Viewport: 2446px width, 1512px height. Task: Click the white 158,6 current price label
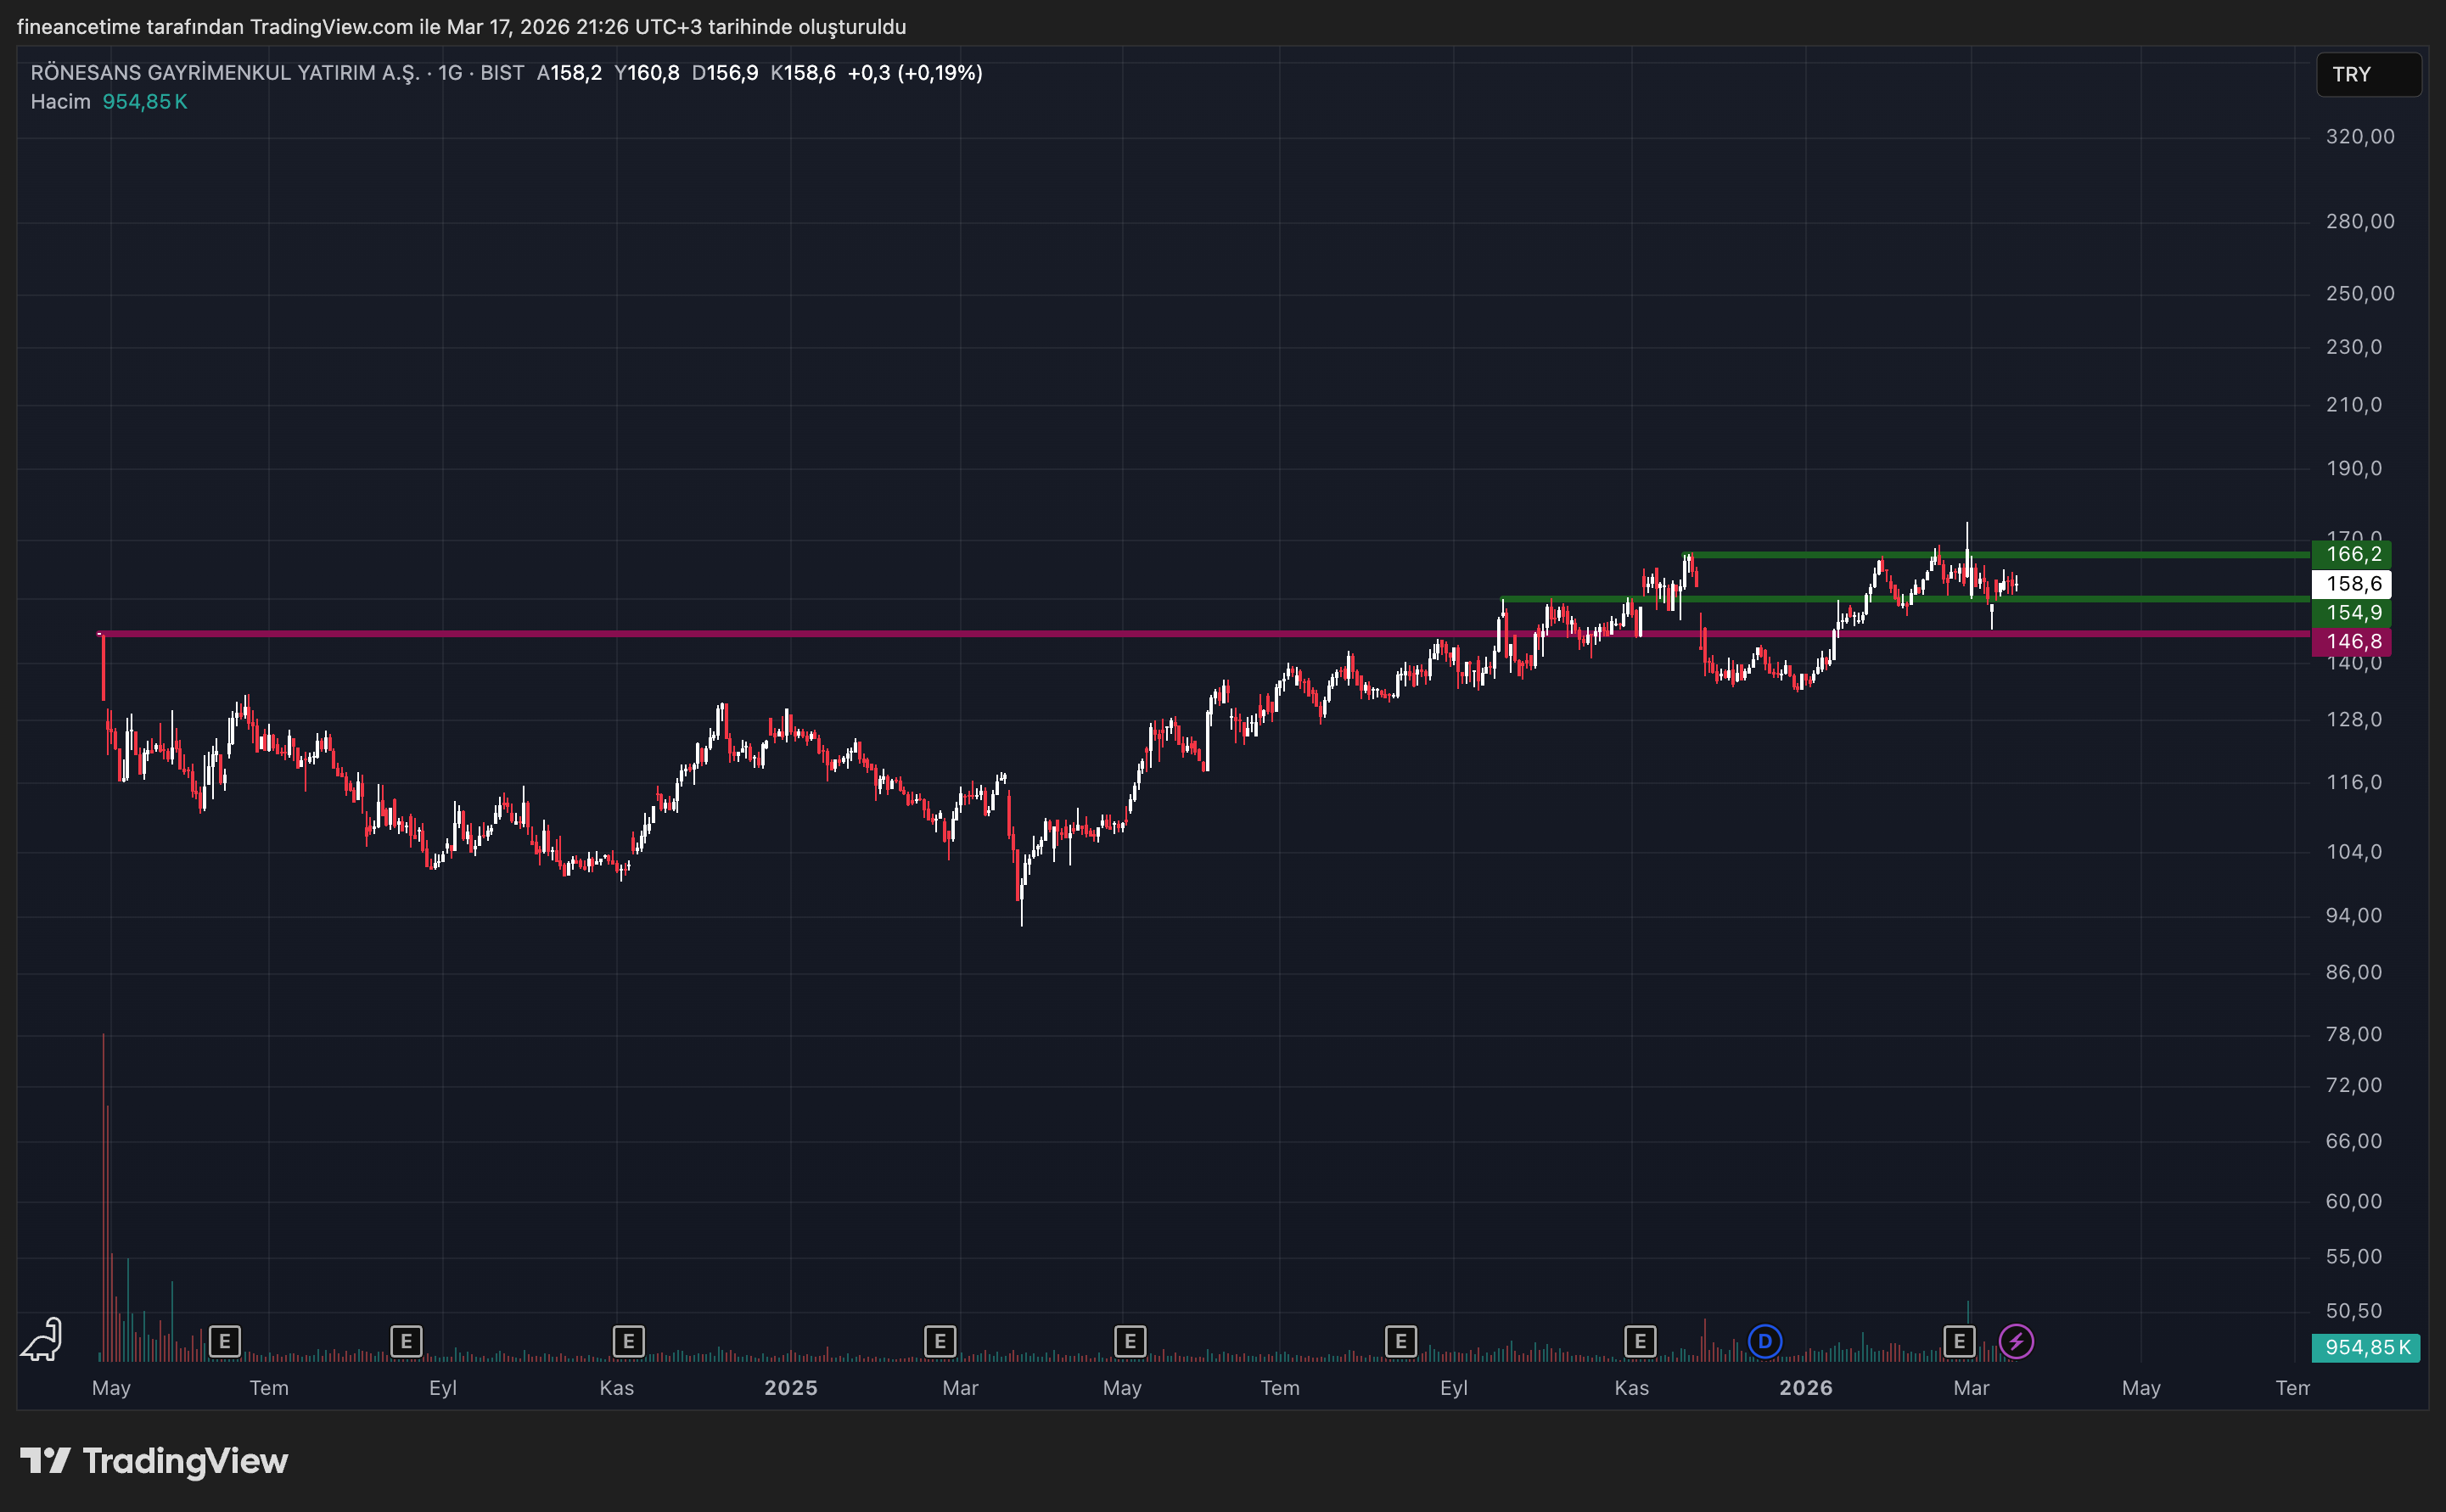[x=2352, y=583]
